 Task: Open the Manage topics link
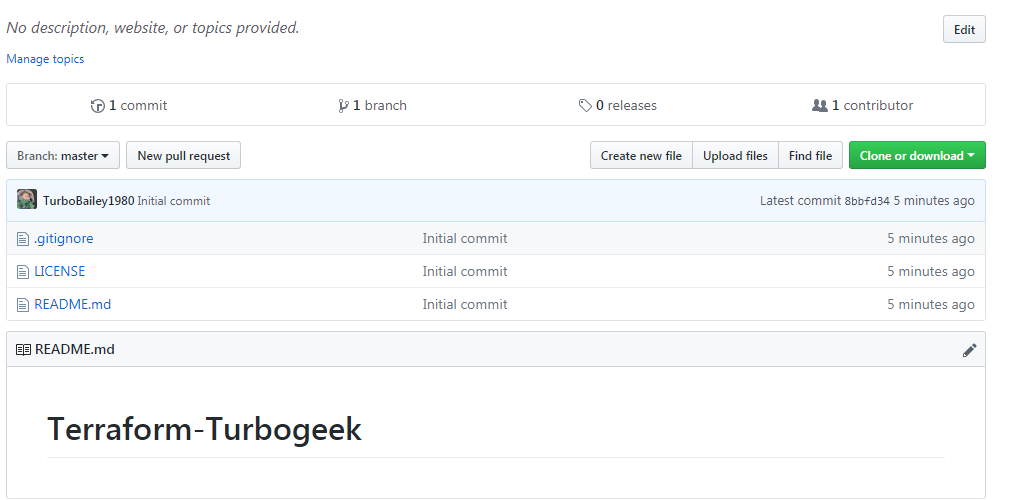(x=45, y=59)
